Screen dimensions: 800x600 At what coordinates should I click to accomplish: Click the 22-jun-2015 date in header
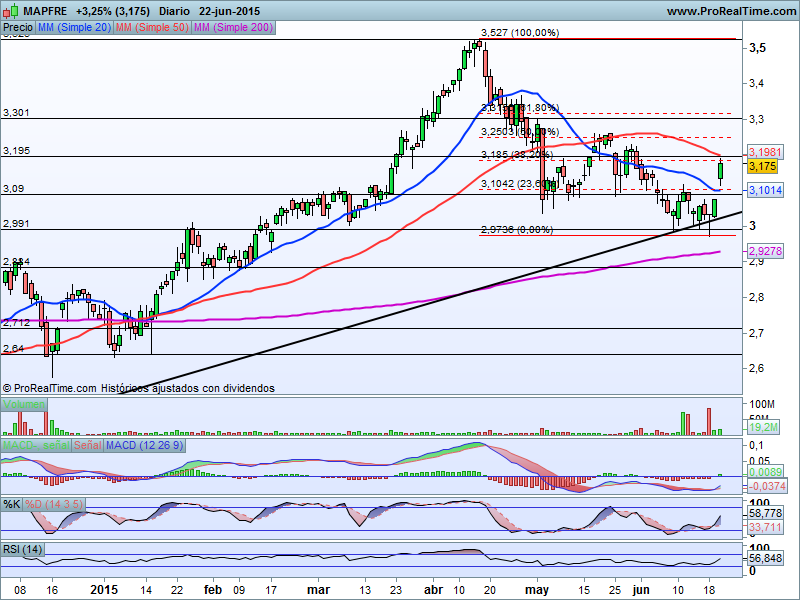pyautogui.click(x=230, y=11)
